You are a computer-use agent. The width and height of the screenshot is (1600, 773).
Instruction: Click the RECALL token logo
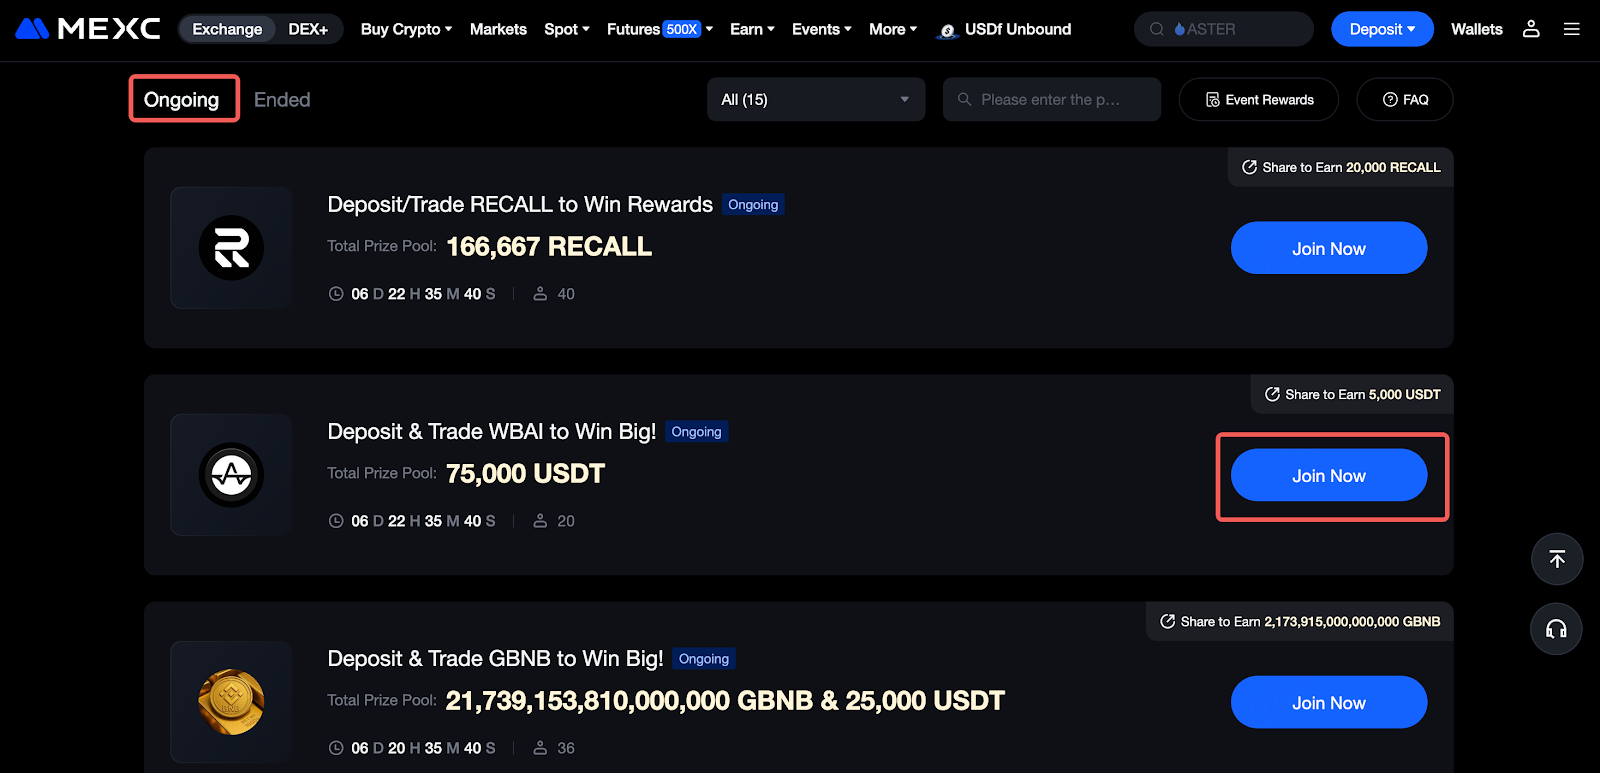(x=231, y=248)
